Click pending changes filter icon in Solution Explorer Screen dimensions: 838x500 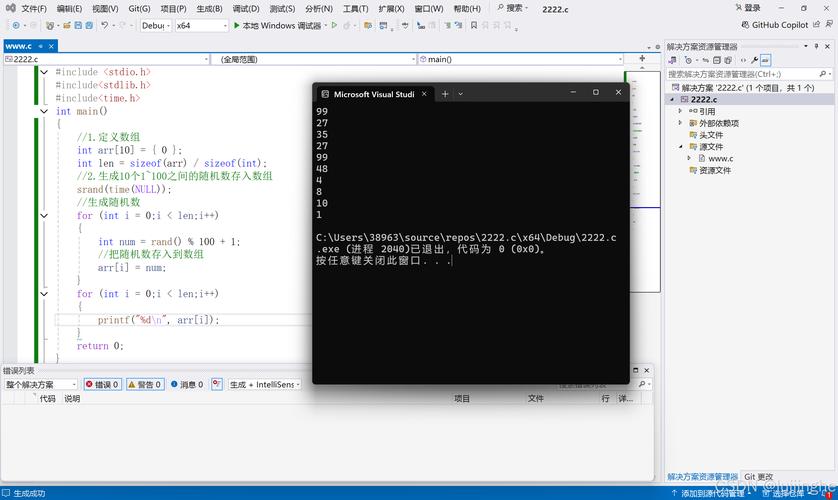pos(689,60)
